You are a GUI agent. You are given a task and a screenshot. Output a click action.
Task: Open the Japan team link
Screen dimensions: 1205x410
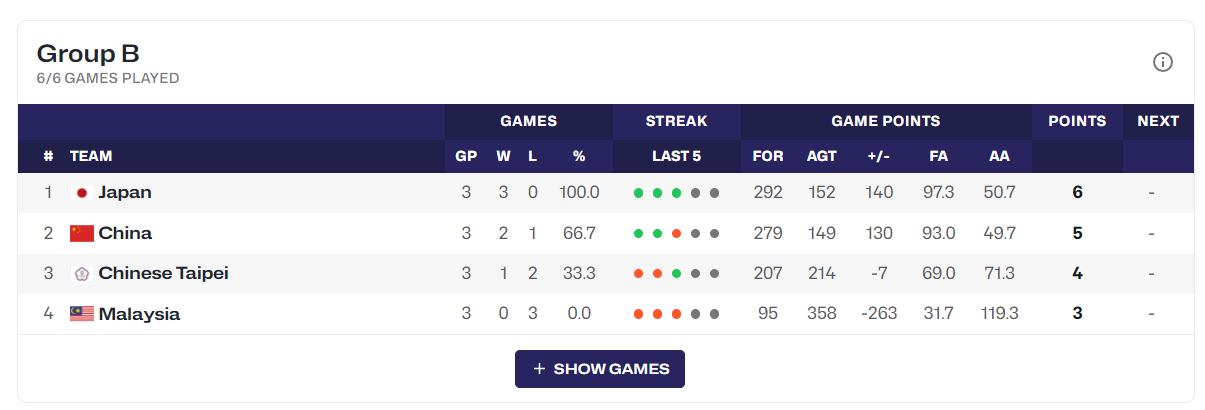point(125,192)
